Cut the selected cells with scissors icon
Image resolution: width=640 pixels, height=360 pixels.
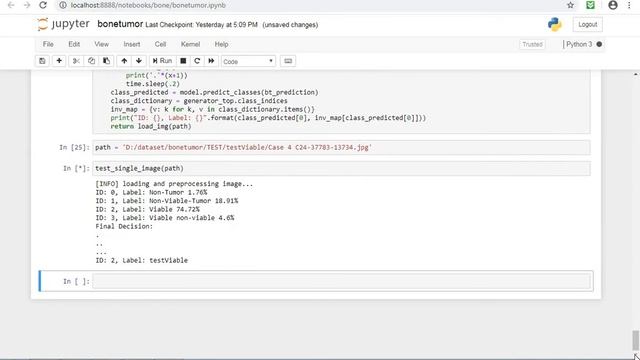pyautogui.click(x=76, y=61)
